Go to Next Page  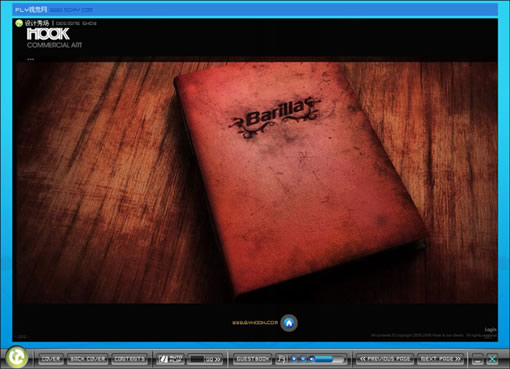pyautogui.click(x=440, y=359)
